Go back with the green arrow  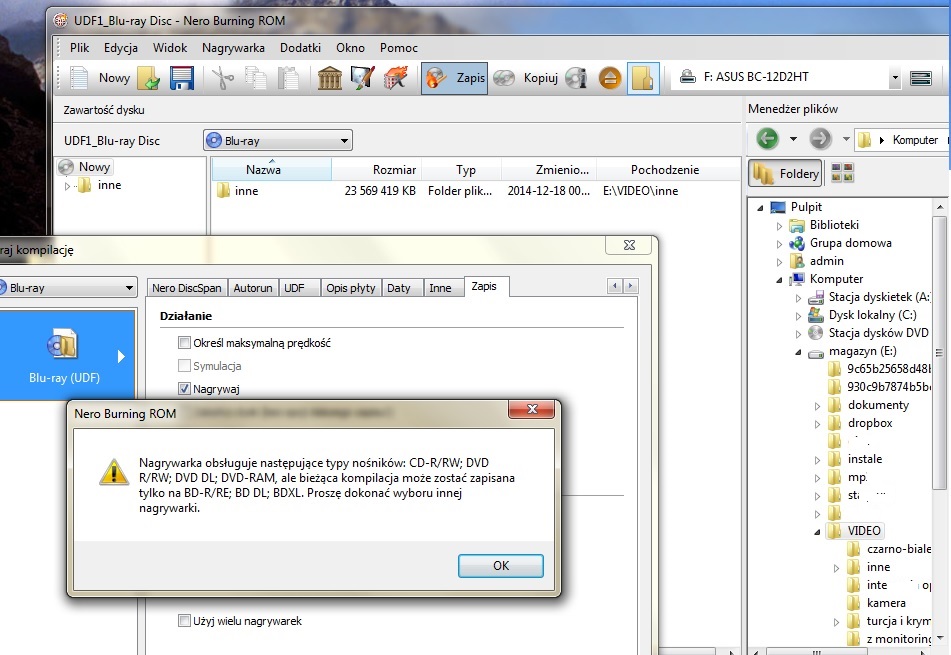click(767, 139)
